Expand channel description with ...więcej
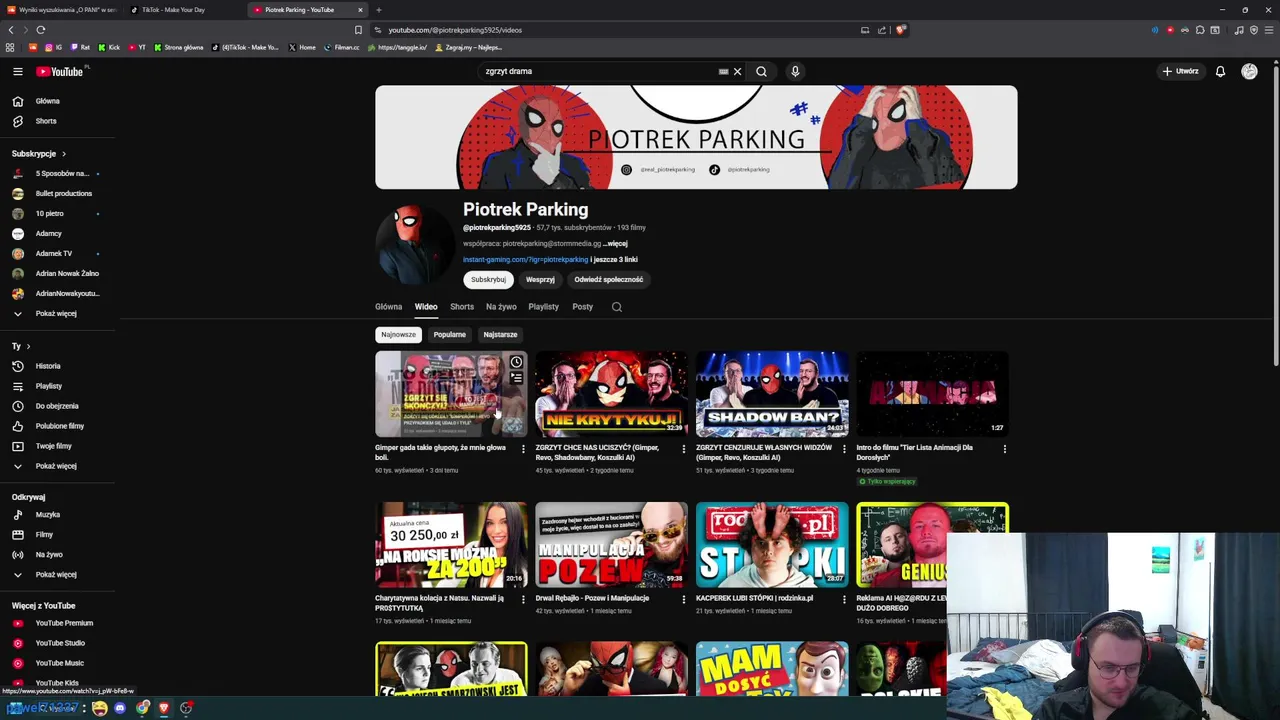 tap(616, 243)
